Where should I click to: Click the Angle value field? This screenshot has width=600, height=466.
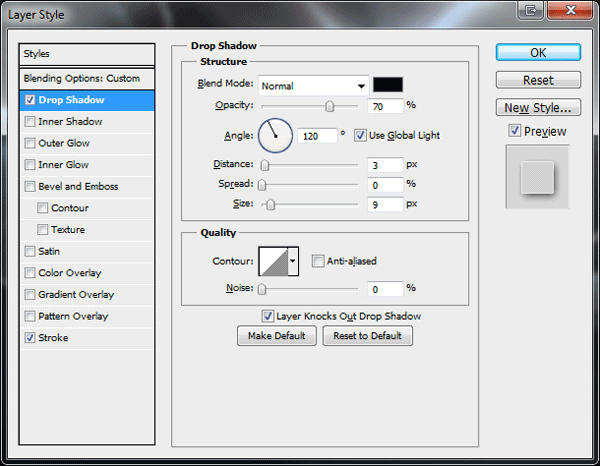[317, 136]
